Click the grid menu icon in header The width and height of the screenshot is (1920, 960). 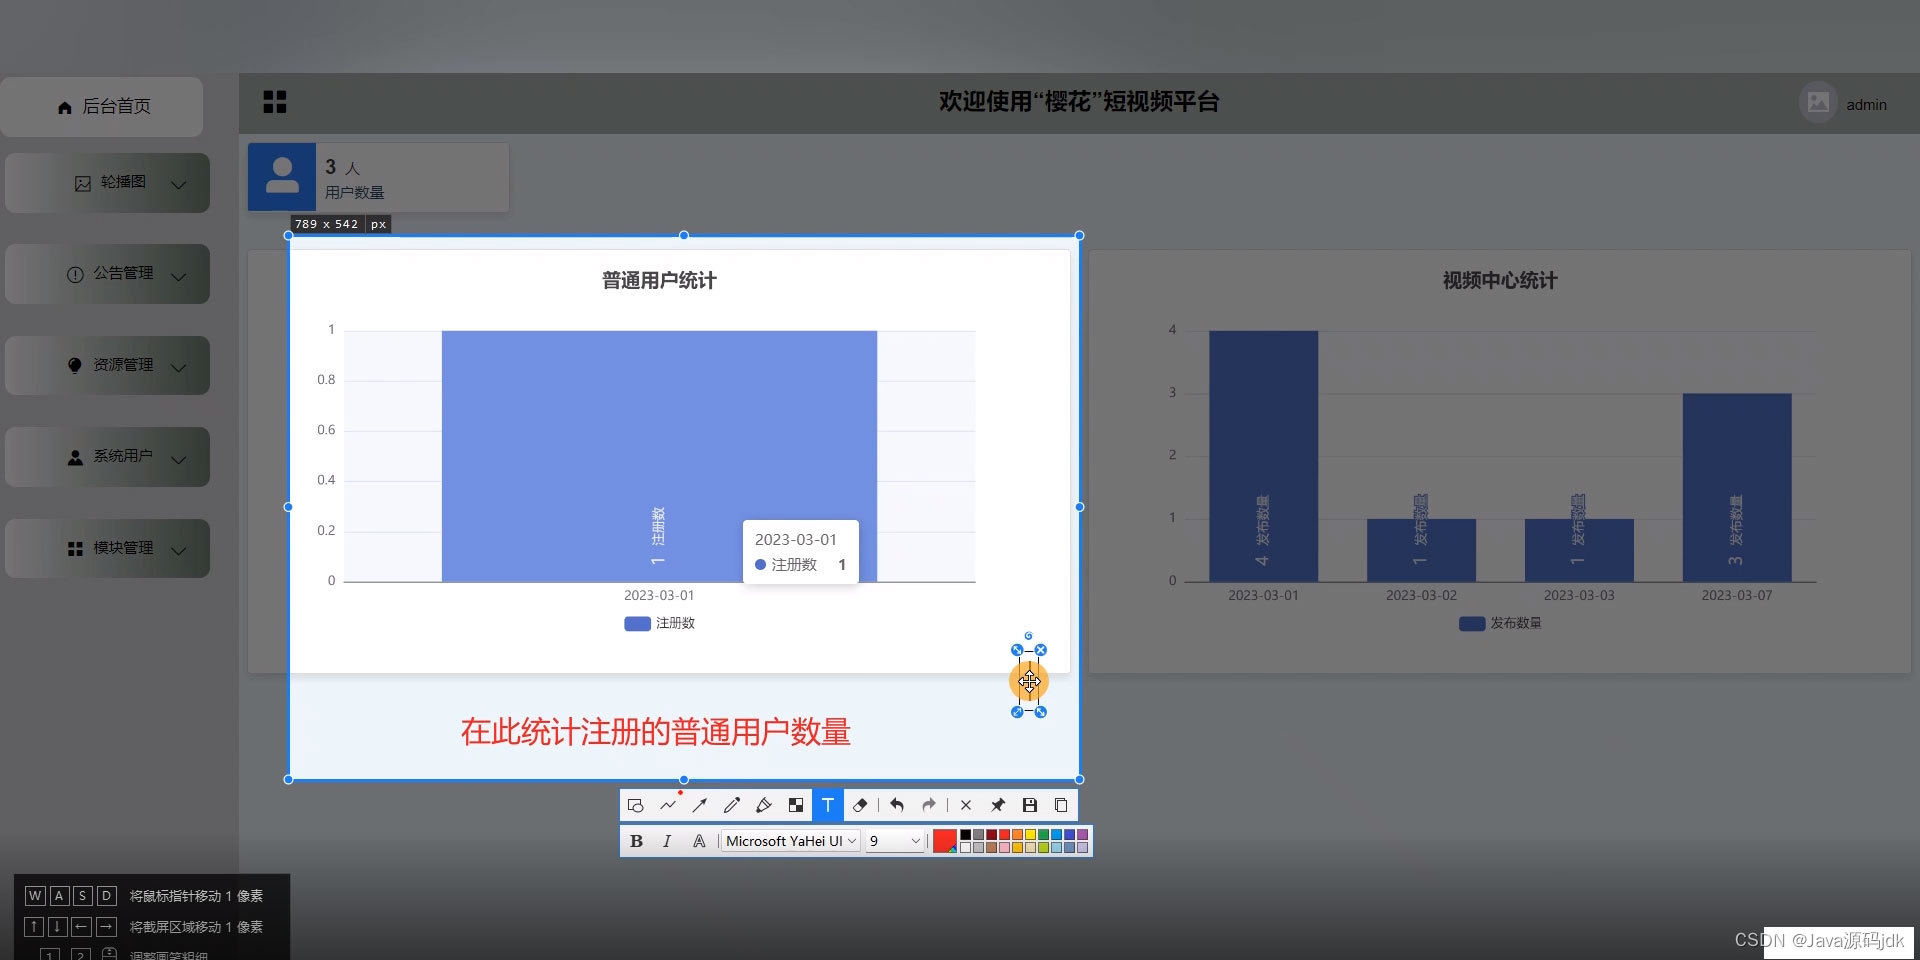pyautogui.click(x=274, y=102)
